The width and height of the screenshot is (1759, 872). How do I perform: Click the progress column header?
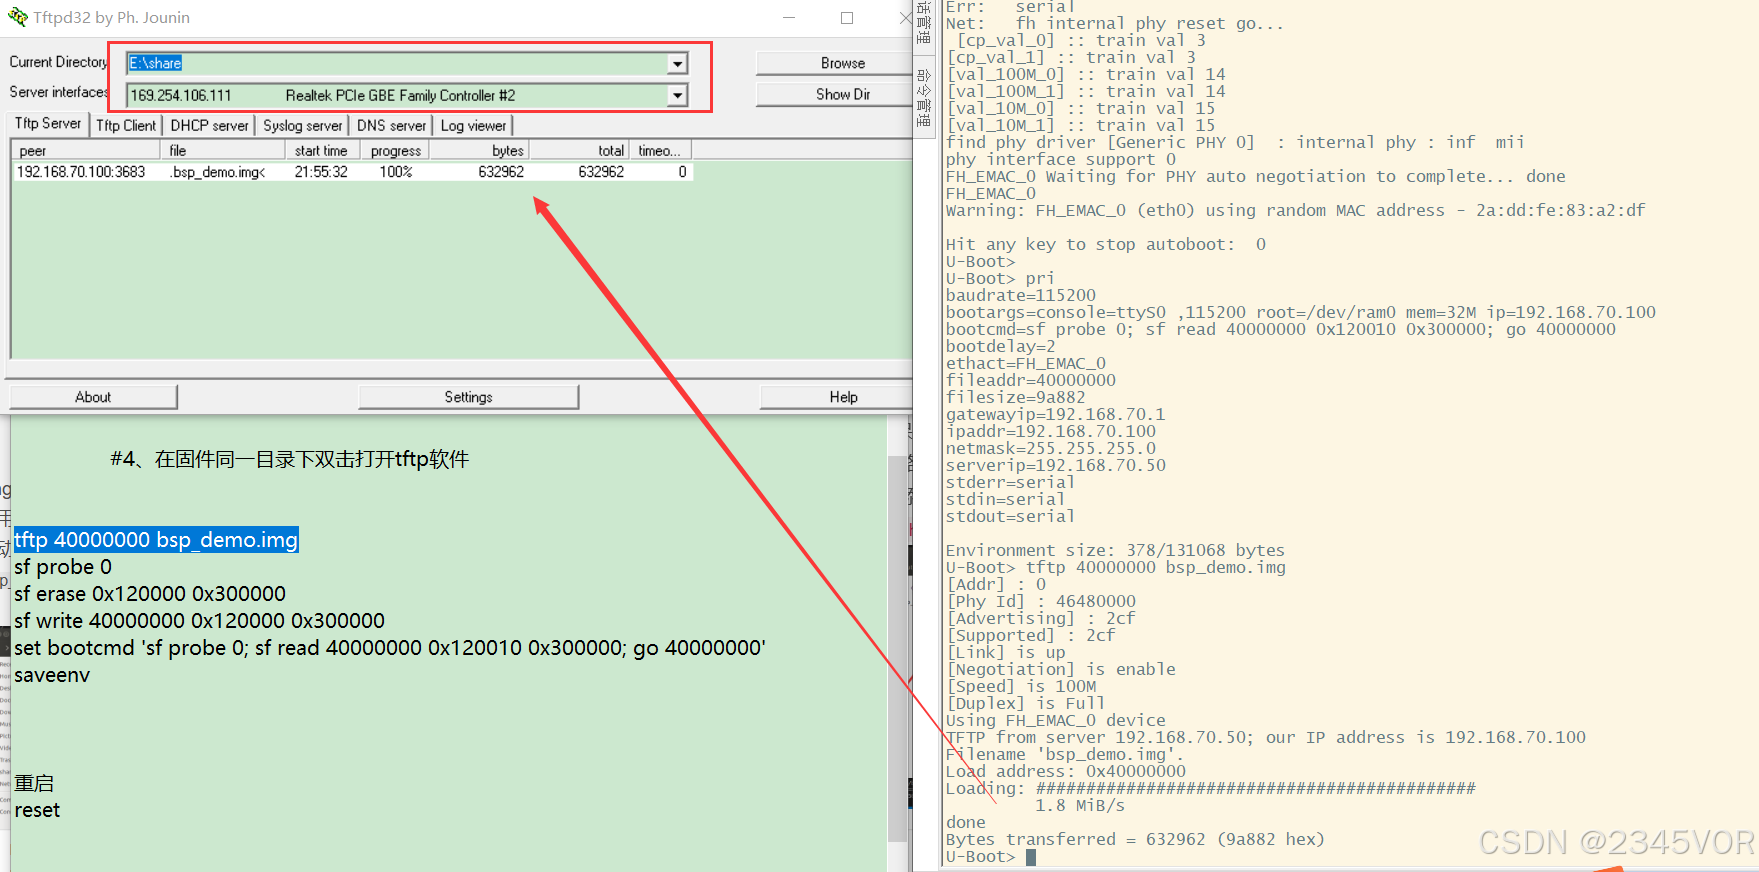pyautogui.click(x=395, y=150)
